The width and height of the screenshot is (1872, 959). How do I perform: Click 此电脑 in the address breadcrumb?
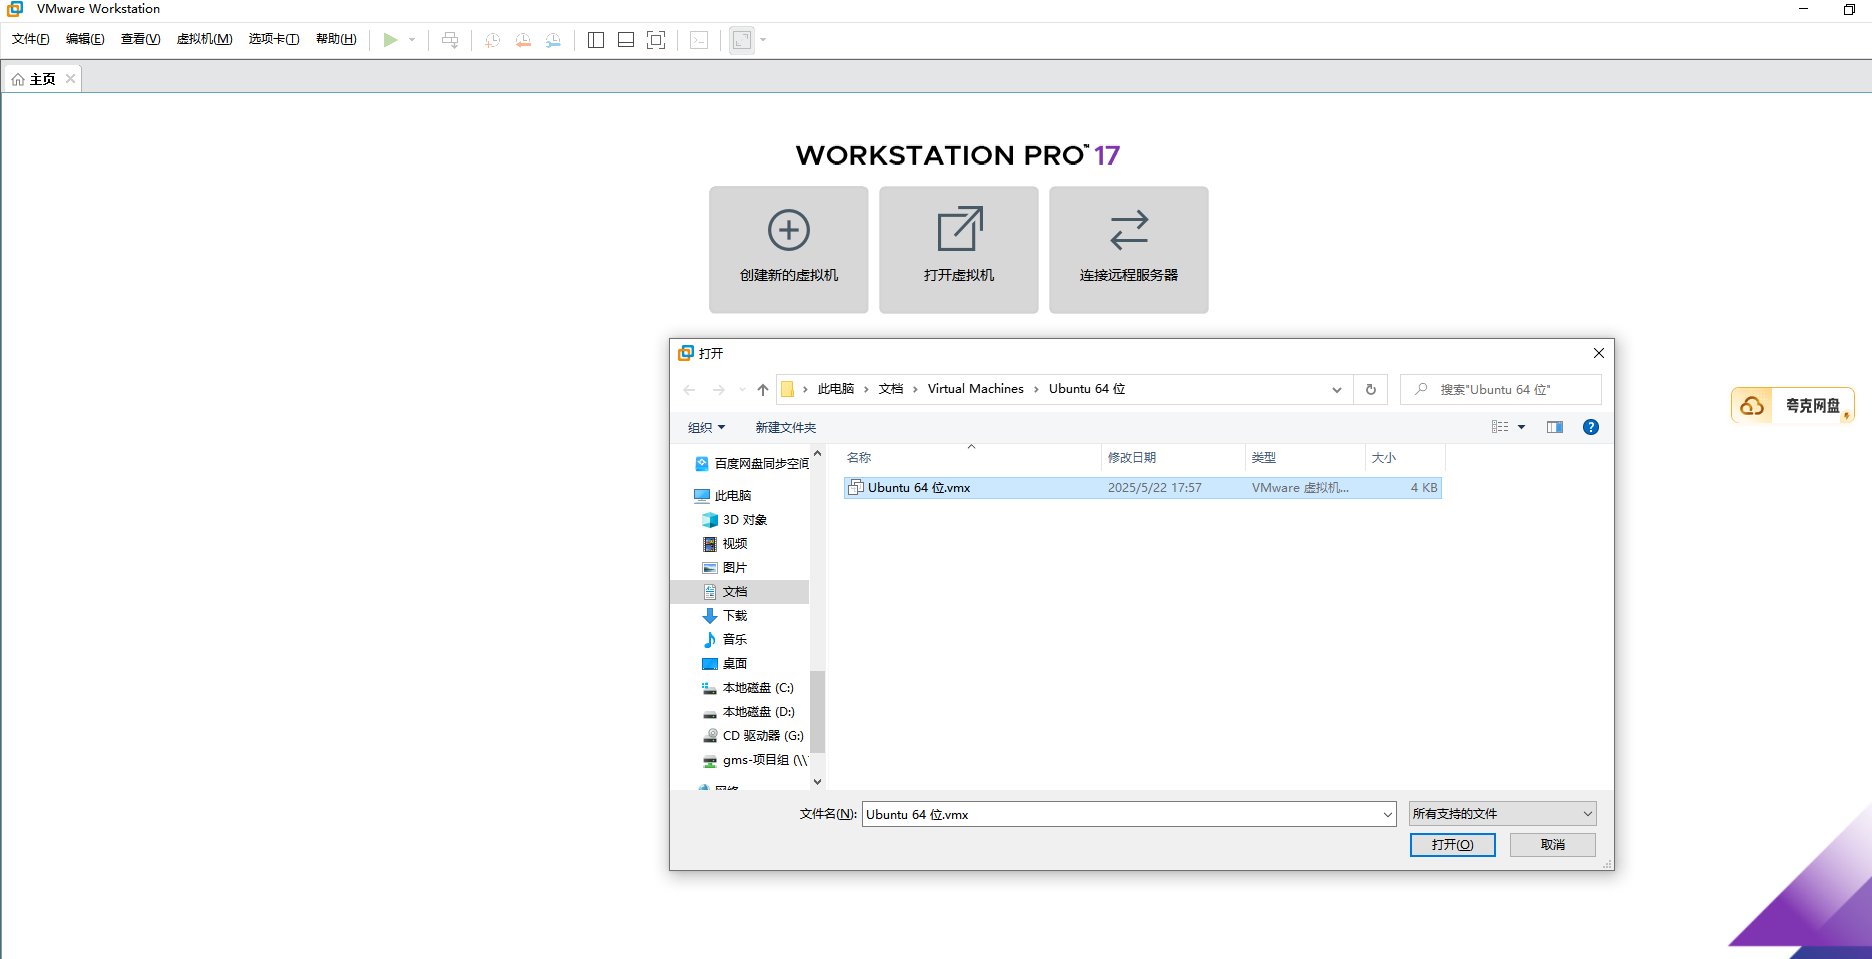(x=836, y=389)
